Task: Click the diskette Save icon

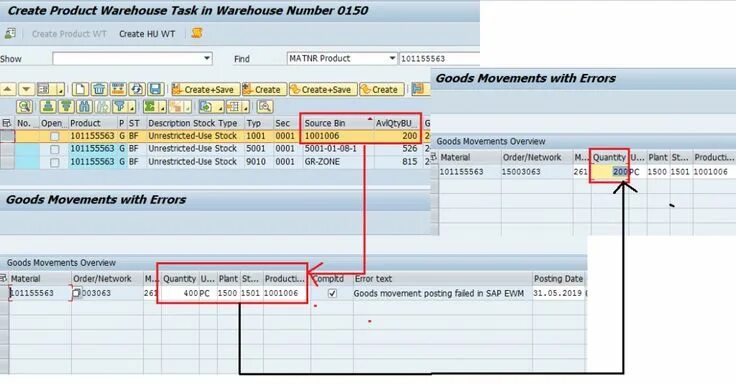Action: (x=155, y=89)
